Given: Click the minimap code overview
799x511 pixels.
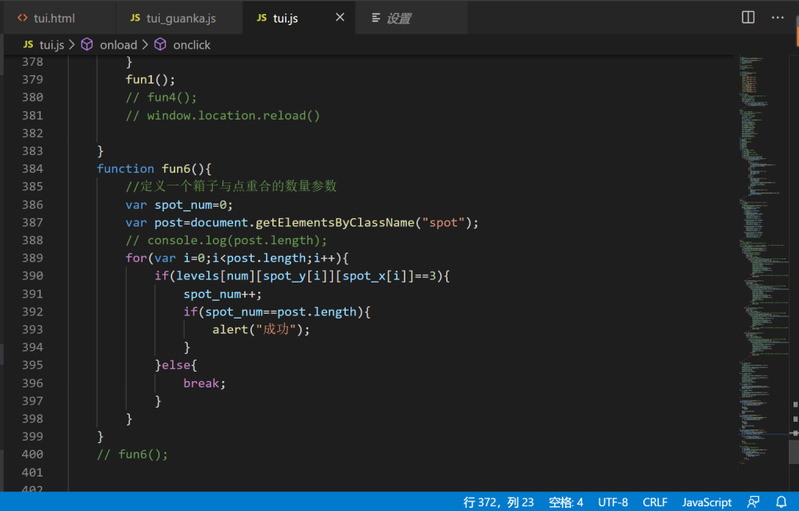Looking at the screenshot, I should (x=762, y=260).
